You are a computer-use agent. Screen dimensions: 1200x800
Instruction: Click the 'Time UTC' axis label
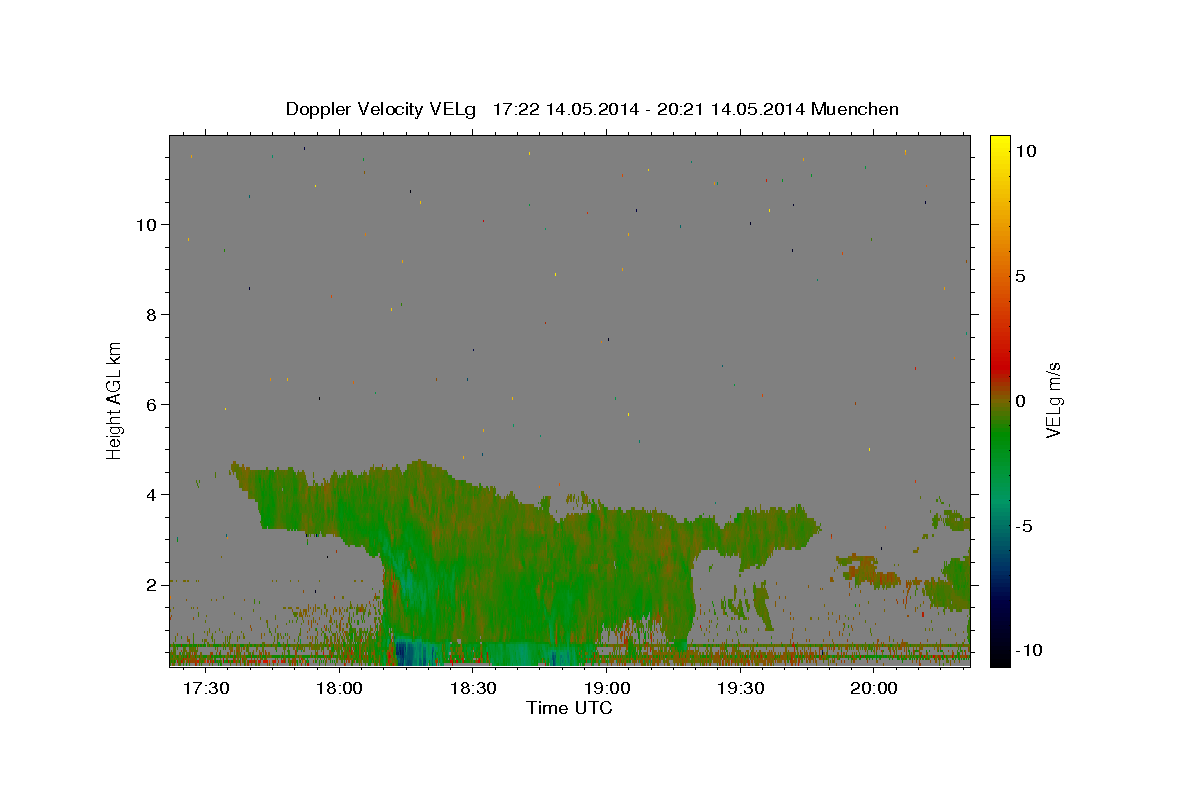(570, 708)
